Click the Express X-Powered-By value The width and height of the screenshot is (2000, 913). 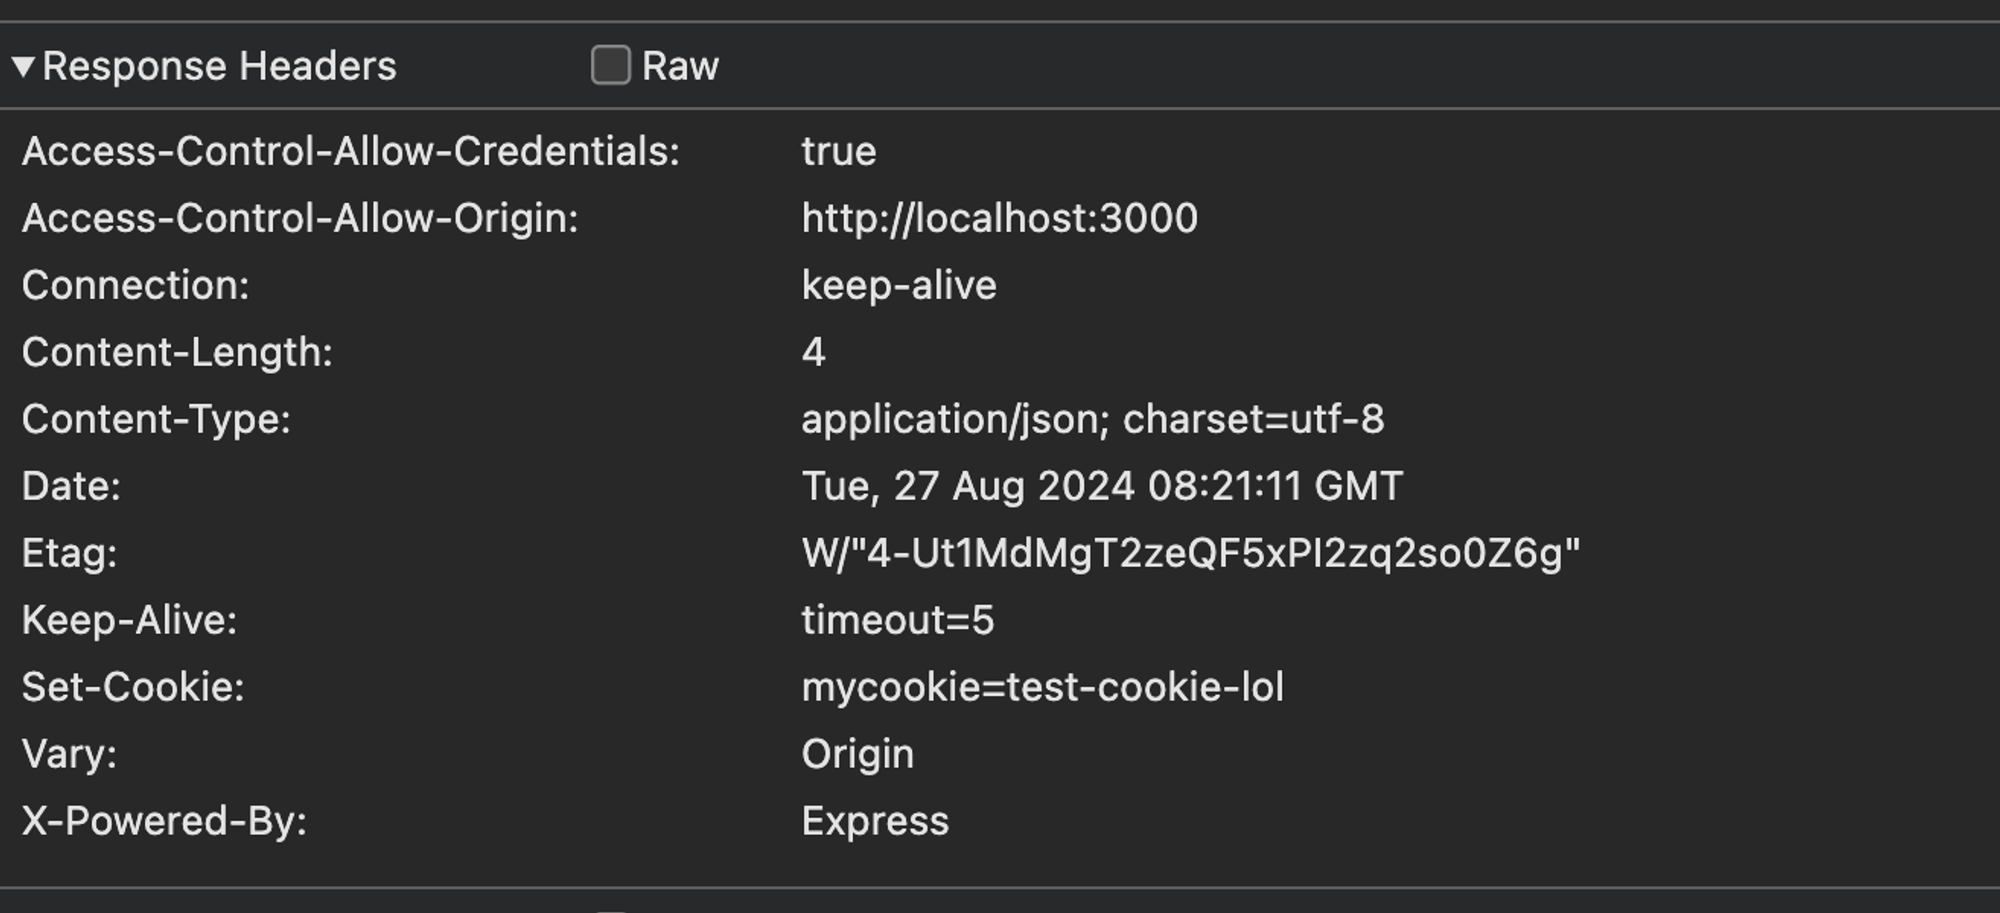(x=874, y=822)
